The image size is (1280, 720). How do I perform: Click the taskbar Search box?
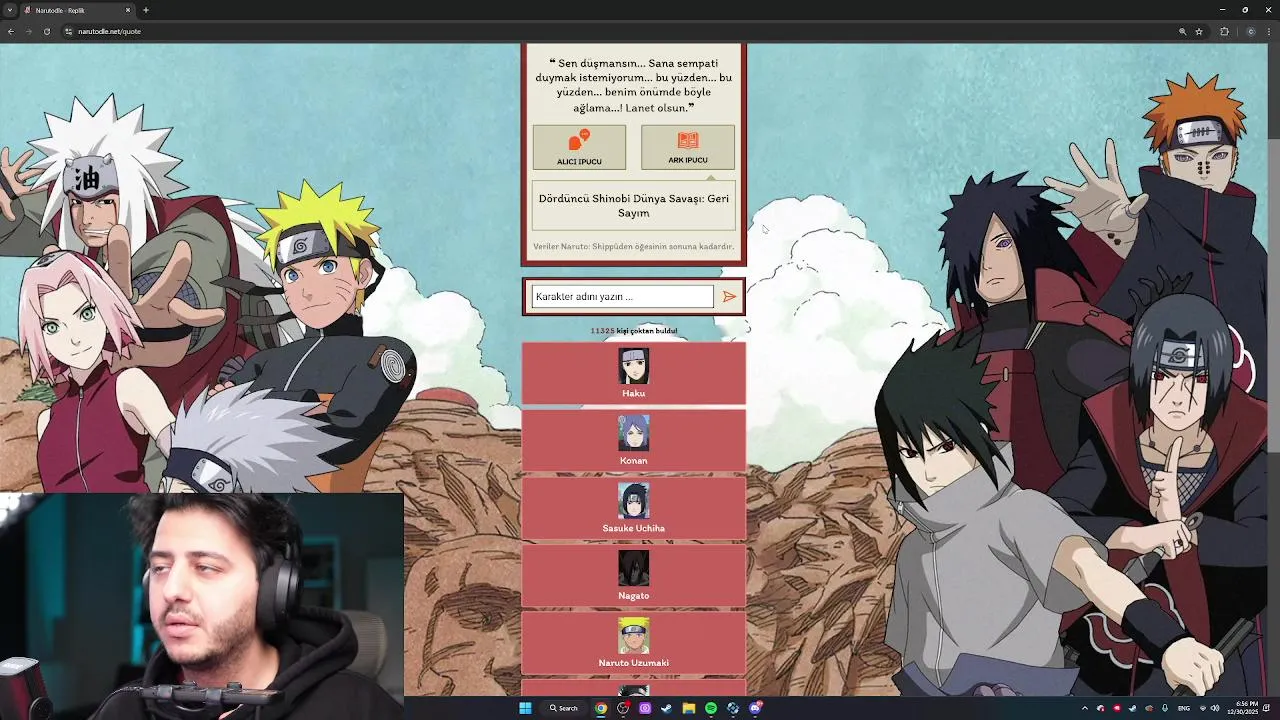[x=564, y=708]
